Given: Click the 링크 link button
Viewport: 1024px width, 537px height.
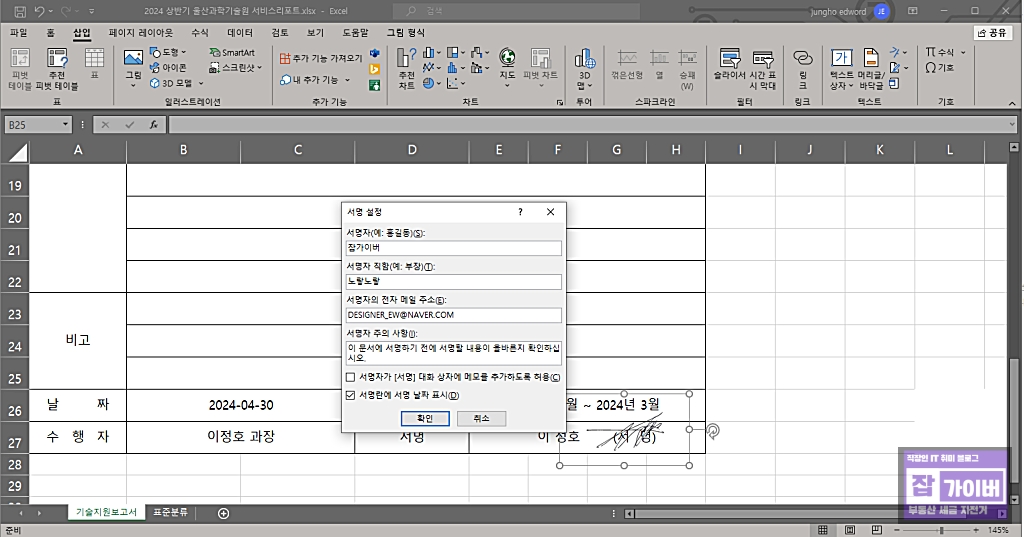Looking at the screenshot, I should tap(803, 69).
